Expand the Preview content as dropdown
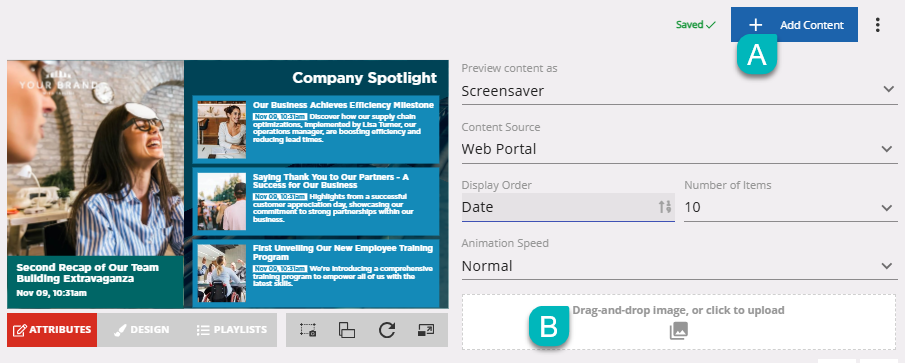905x363 pixels. pyautogui.click(x=679, y=91)
